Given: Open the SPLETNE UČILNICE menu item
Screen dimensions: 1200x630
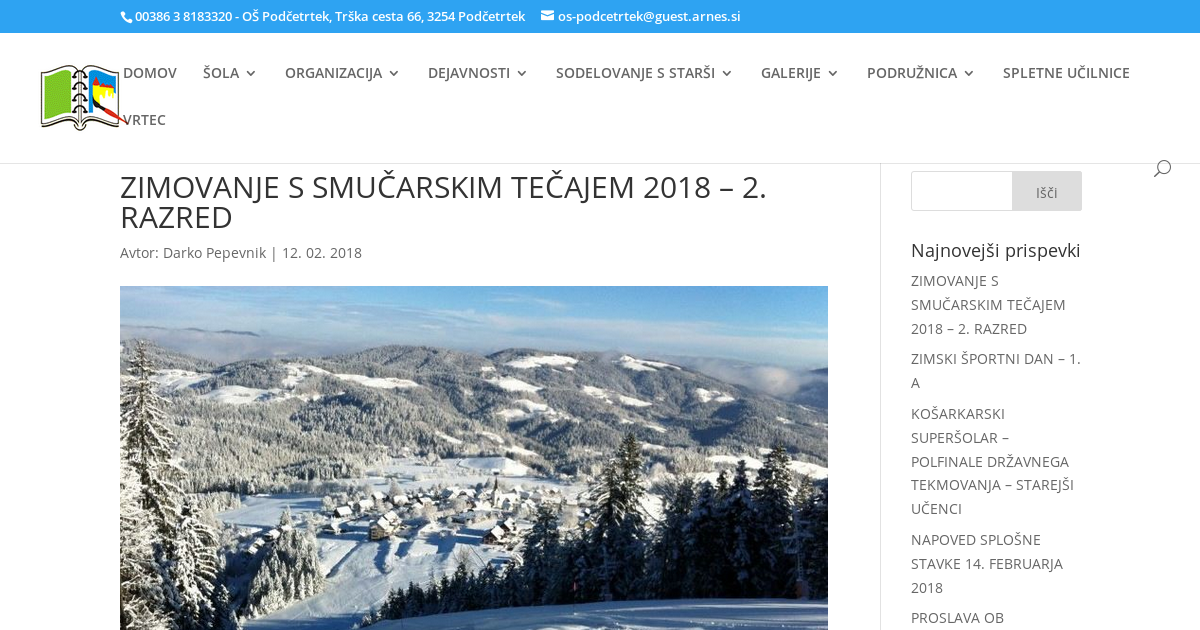Looking at the screenshot, I should 1066,73.
